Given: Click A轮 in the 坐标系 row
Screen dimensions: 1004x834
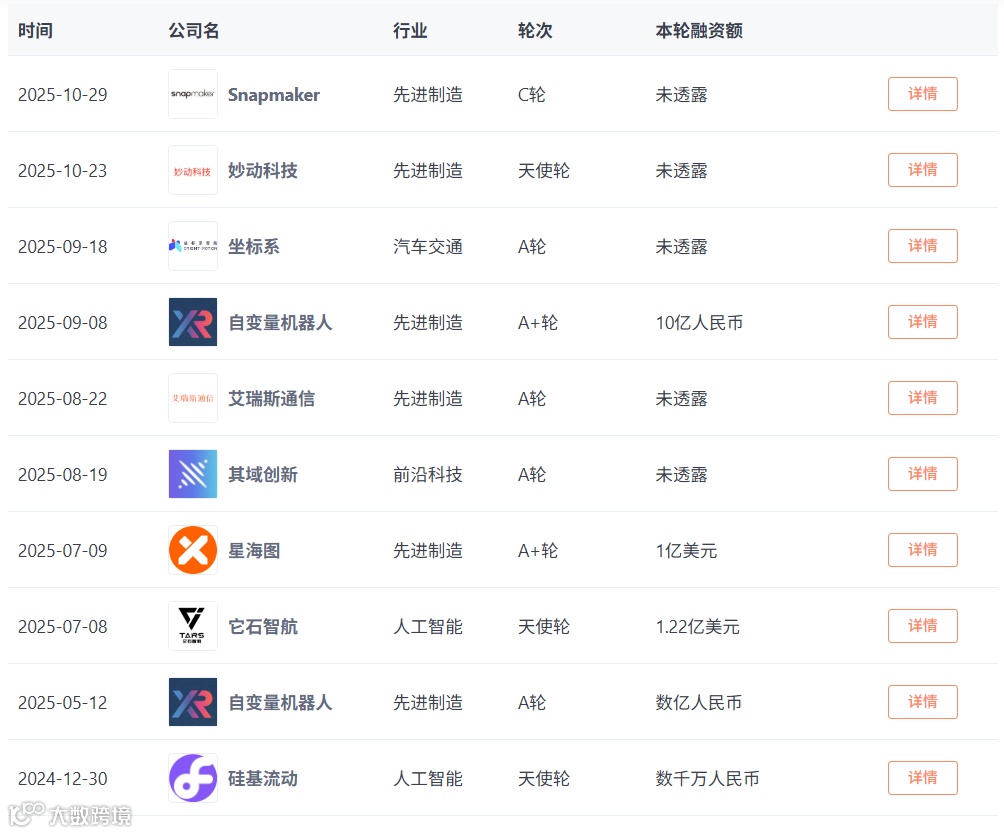Looking at the screenshot, I should coord(531,246).
